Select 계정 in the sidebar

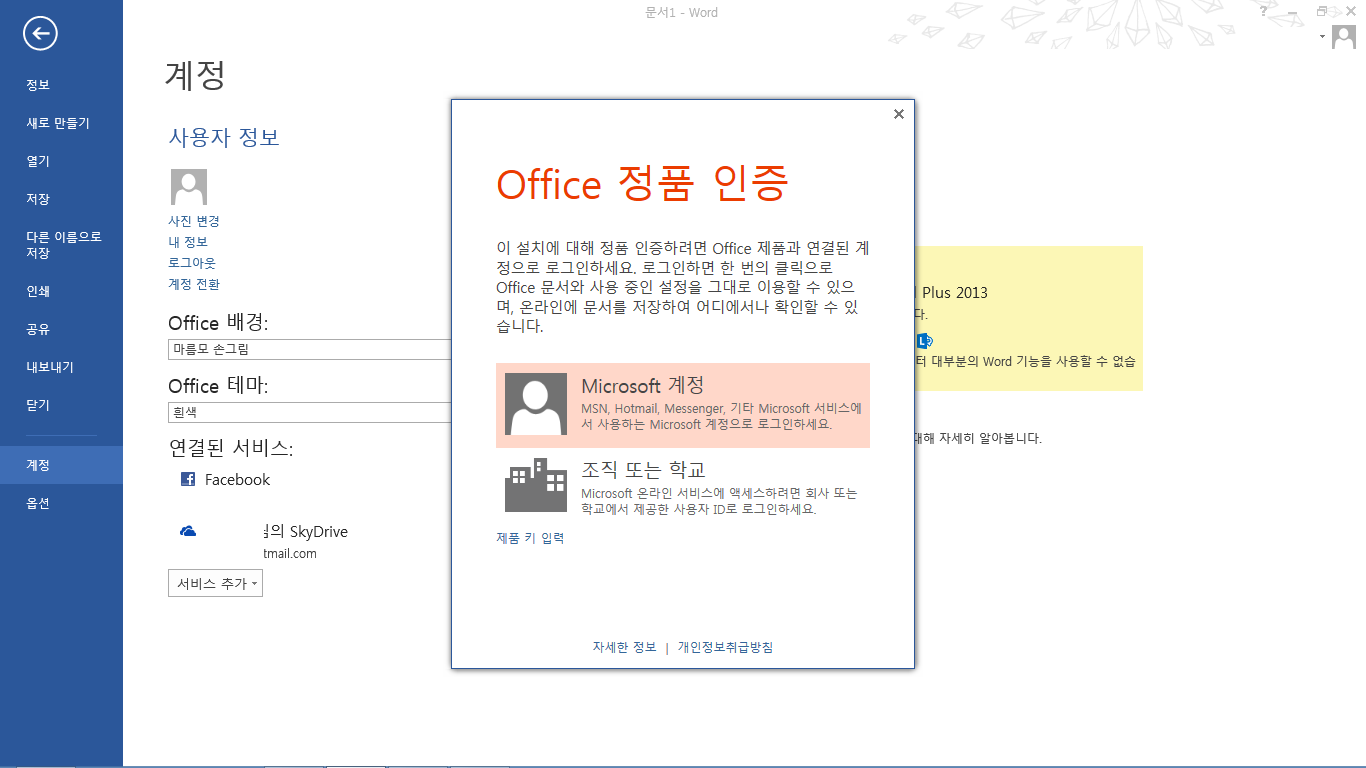tap(61, 465)
